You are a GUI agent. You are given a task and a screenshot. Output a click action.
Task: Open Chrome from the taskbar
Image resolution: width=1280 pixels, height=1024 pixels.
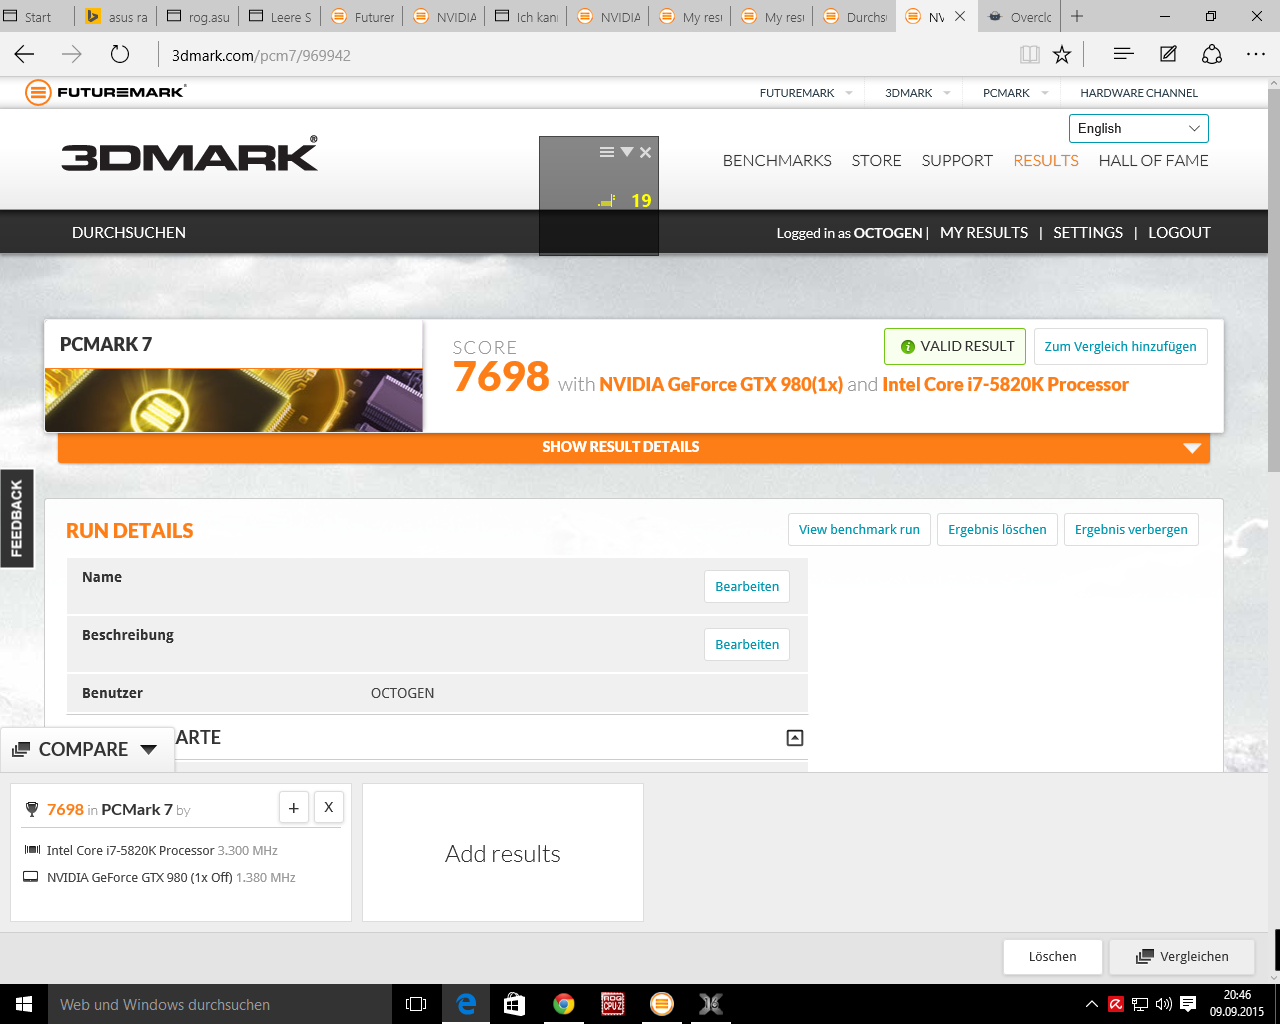pyautogui.click(x=564, y=1004)
